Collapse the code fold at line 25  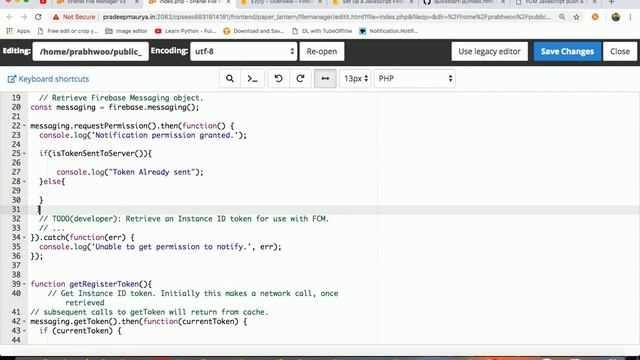point(24,153)
